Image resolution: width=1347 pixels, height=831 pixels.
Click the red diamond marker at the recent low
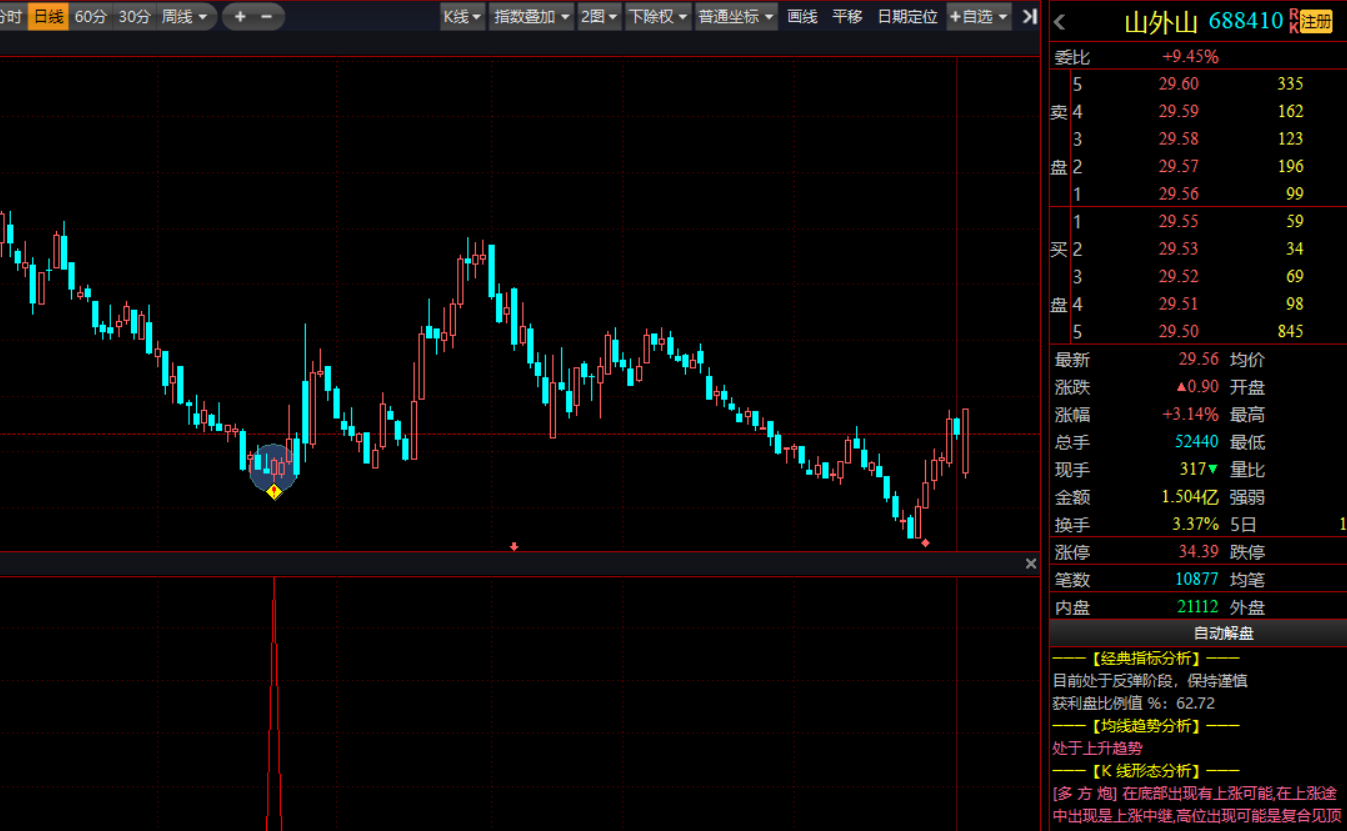(x=925, y=543)
